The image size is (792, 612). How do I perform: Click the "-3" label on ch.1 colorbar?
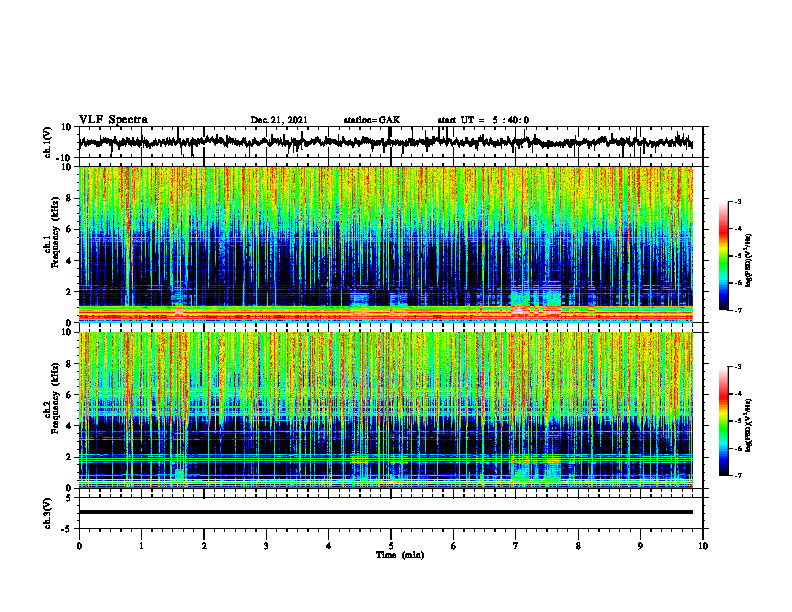click(738, 202)
